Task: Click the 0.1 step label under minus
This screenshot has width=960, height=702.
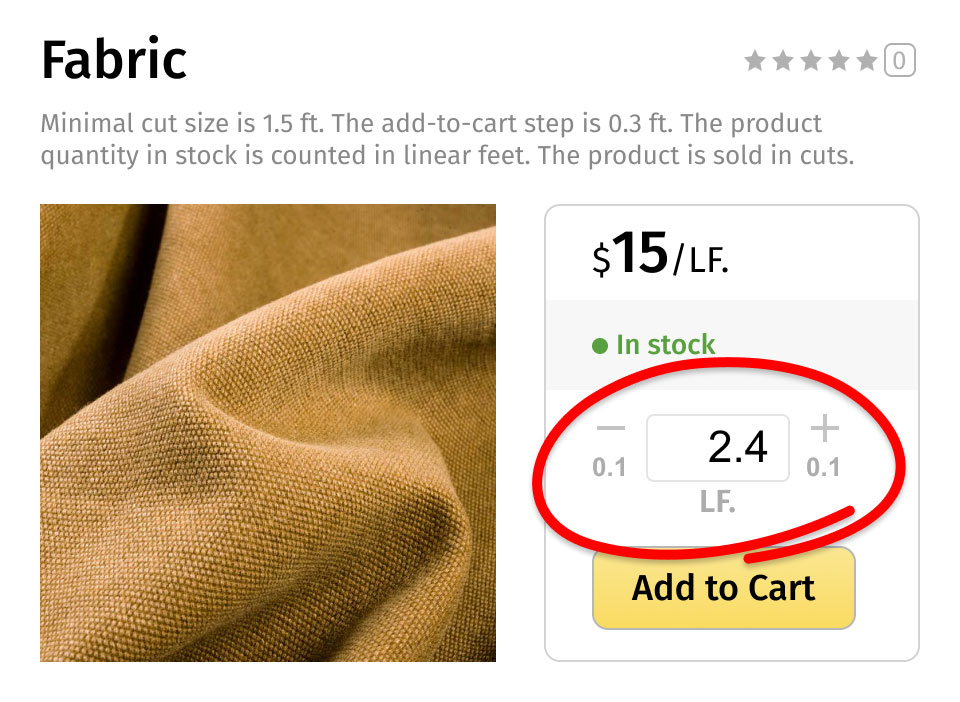Action: (x=609, y=468)
